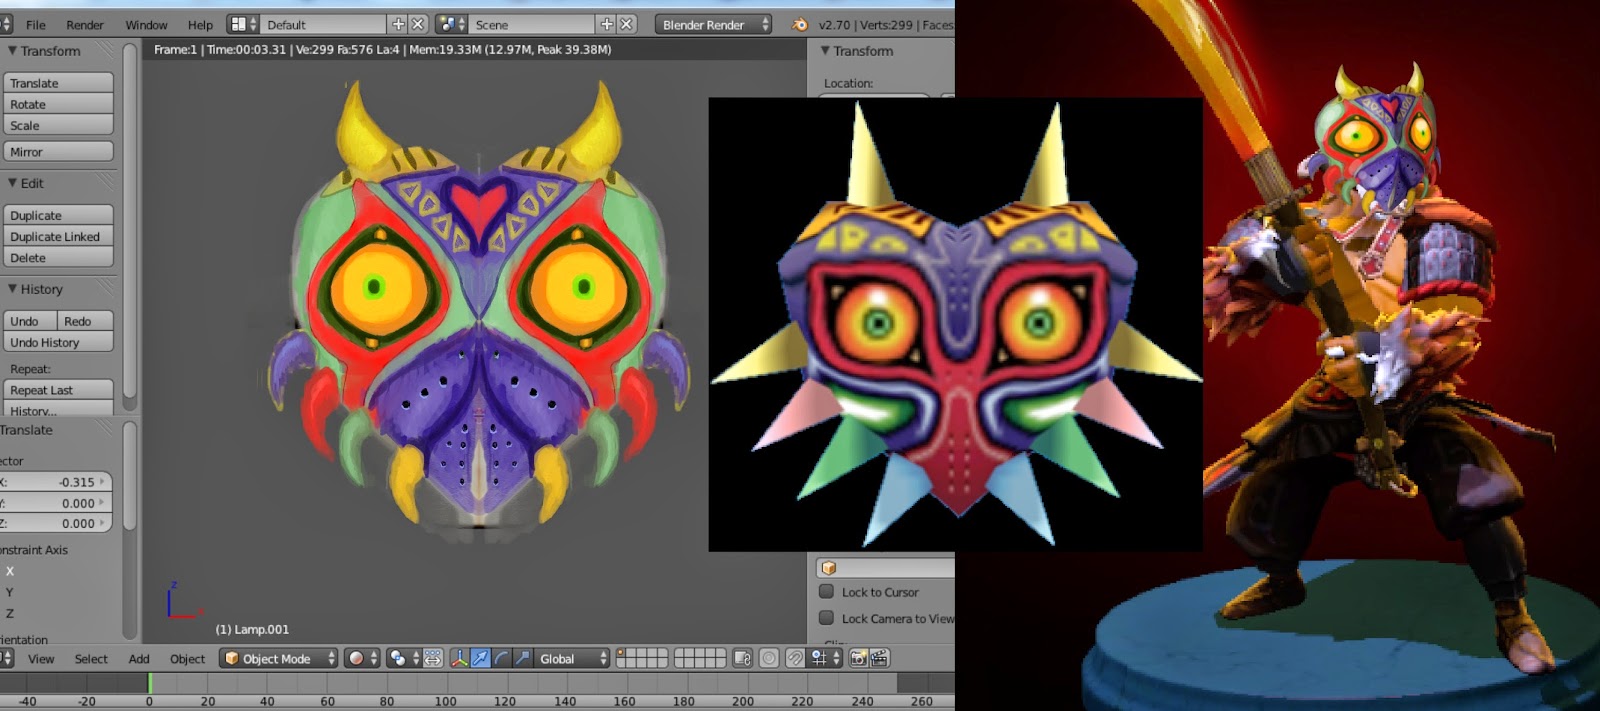Enable the scale manipulator icon

pyautogui.click(x=522, y=658)
